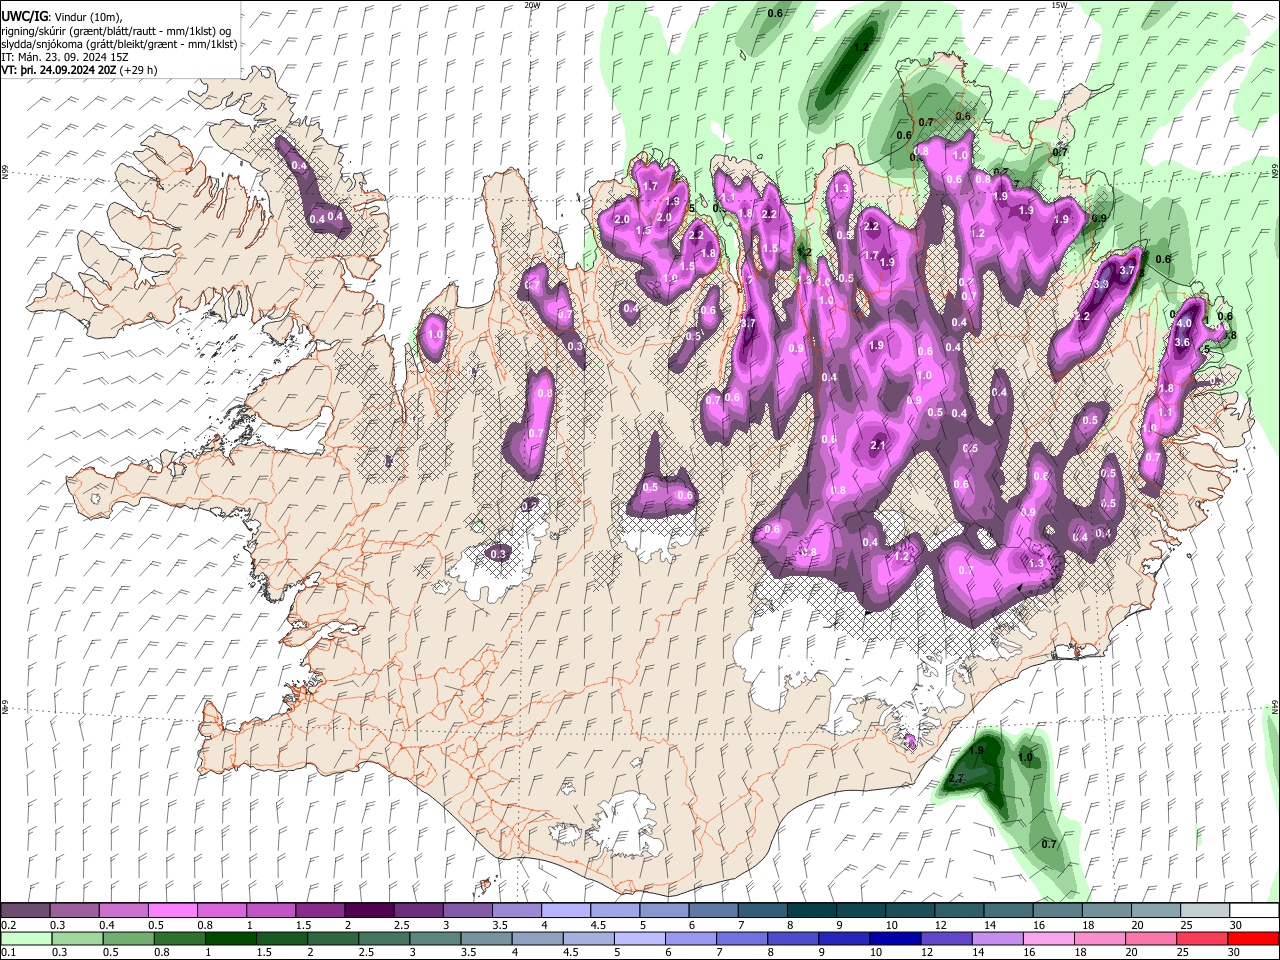Click the 2.7 rainfall value offshore south-east
The height and width of the screenshot is (960, 1280).
point(955,779)
